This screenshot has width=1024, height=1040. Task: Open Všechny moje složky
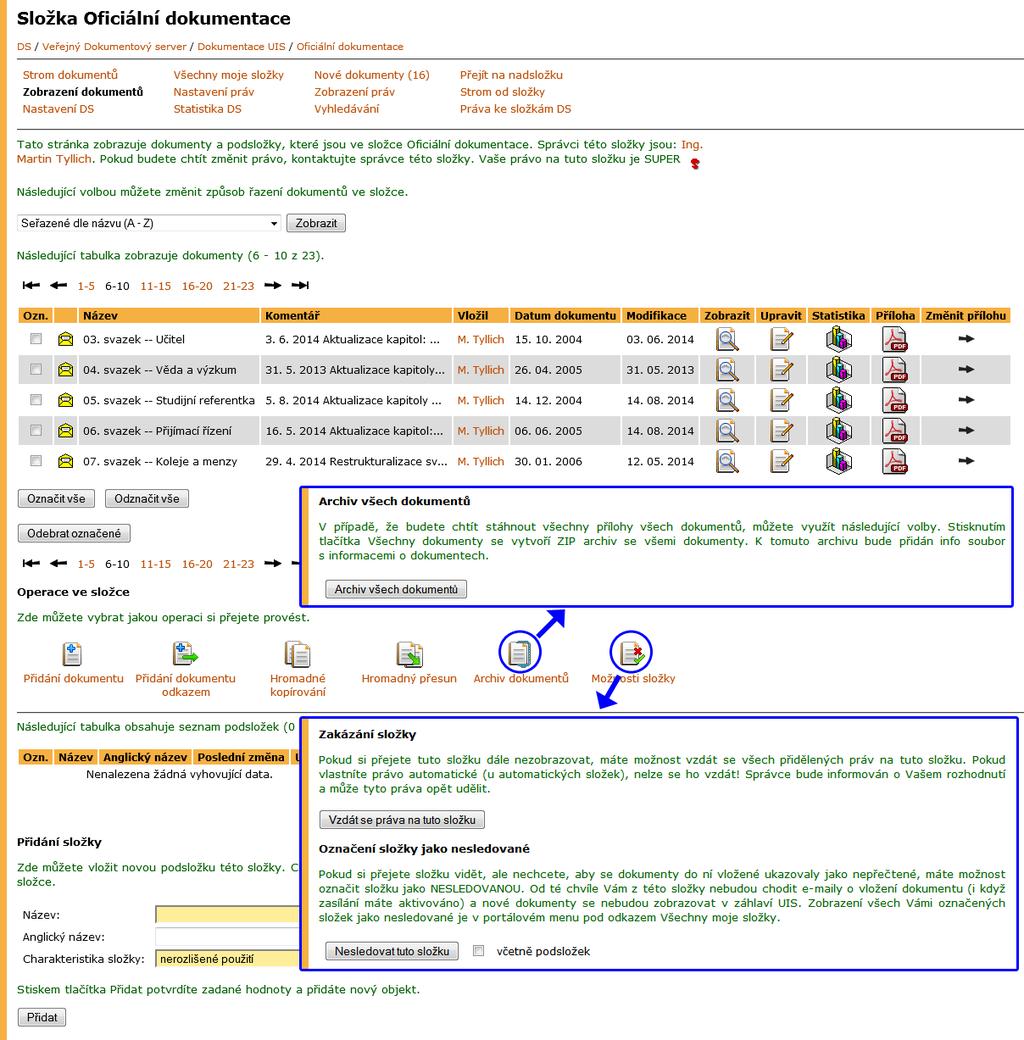coord(229,75)
